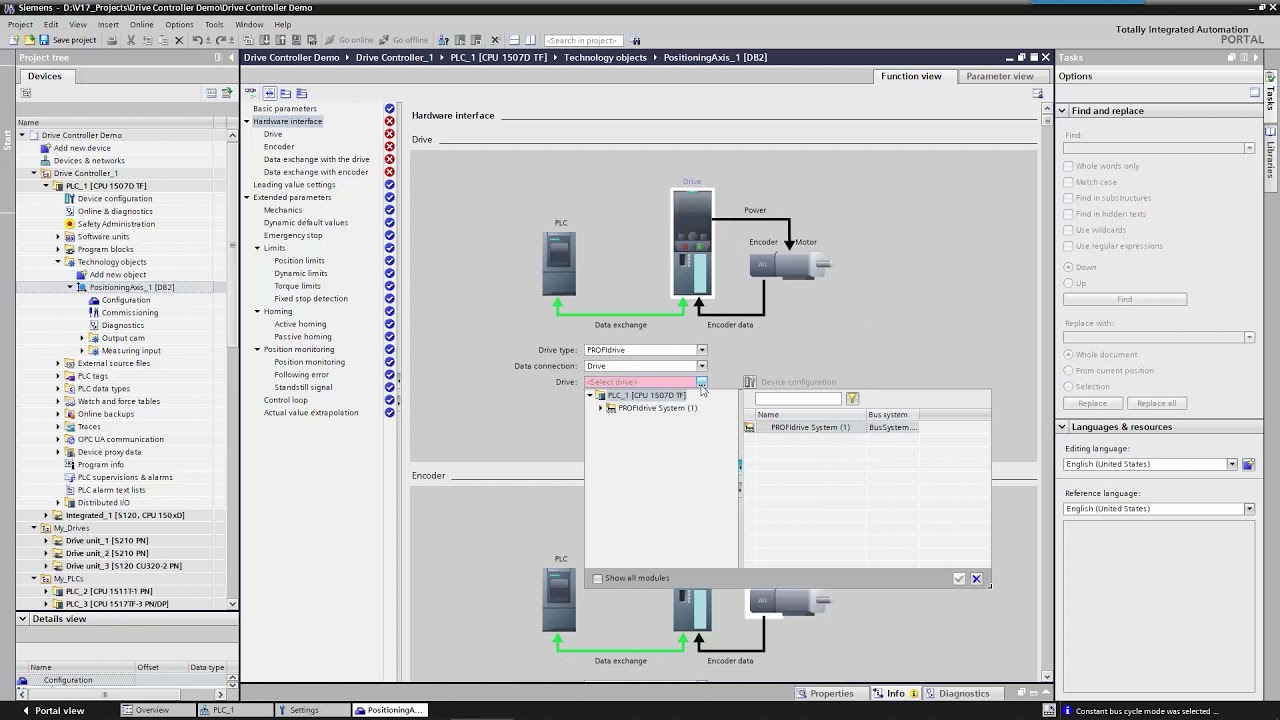
Task: Open Active homing parameter page
Action: 300,324
